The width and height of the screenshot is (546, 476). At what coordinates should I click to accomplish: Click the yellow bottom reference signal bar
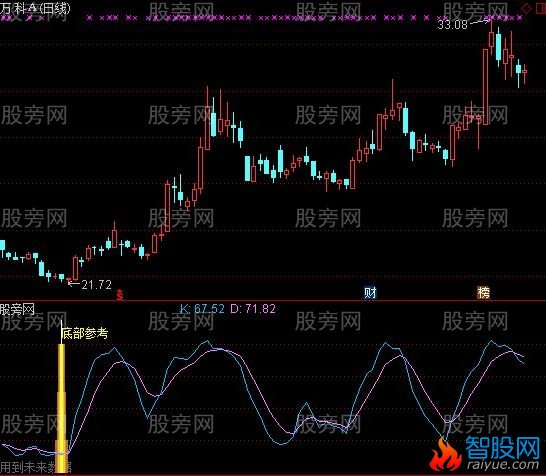coord(62,407)
